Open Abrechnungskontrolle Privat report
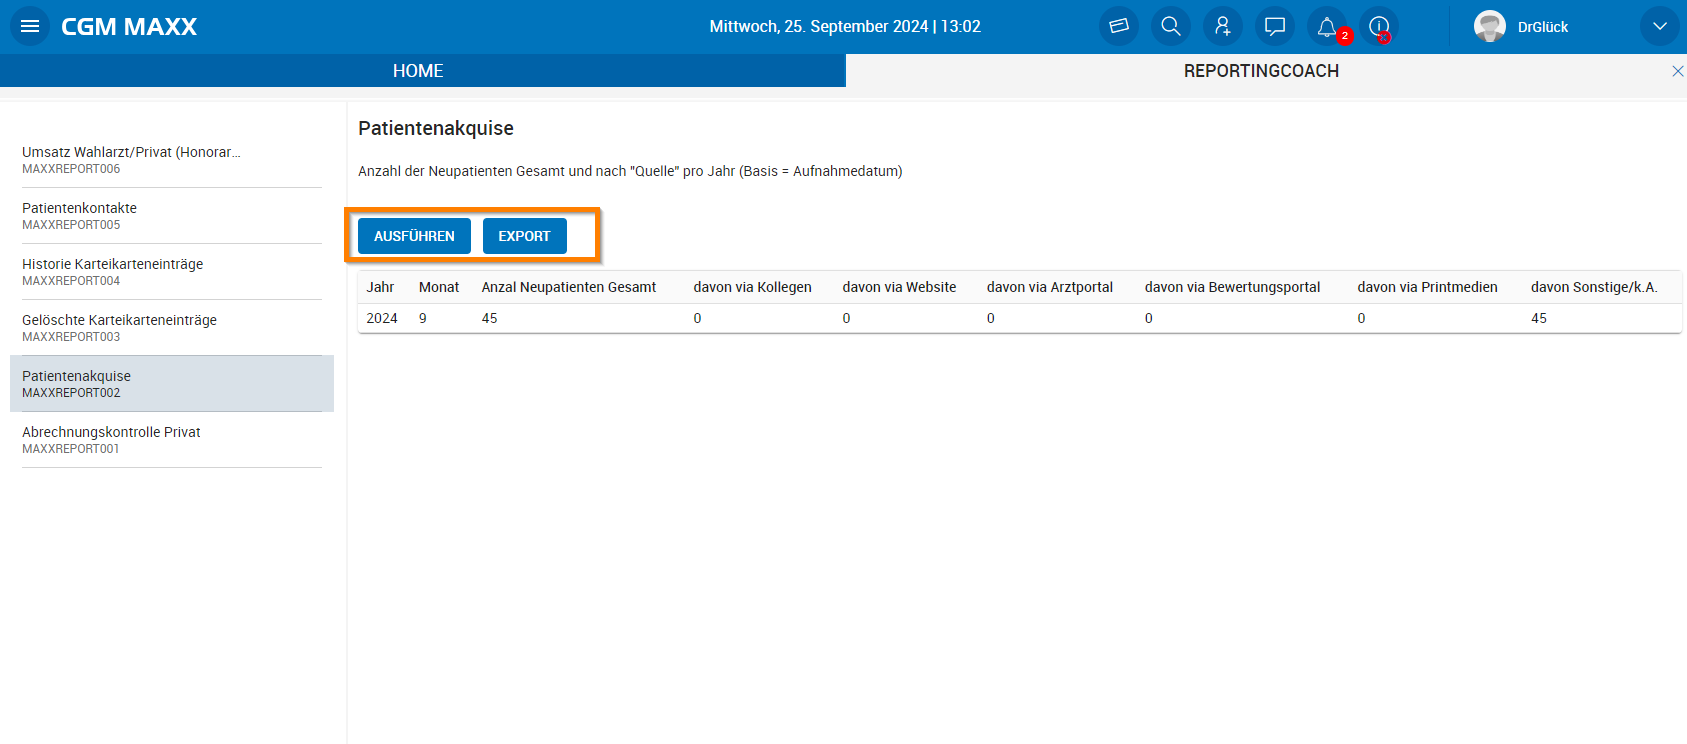The height and width of the screenshot is (744, 1687). coord(172,440)
